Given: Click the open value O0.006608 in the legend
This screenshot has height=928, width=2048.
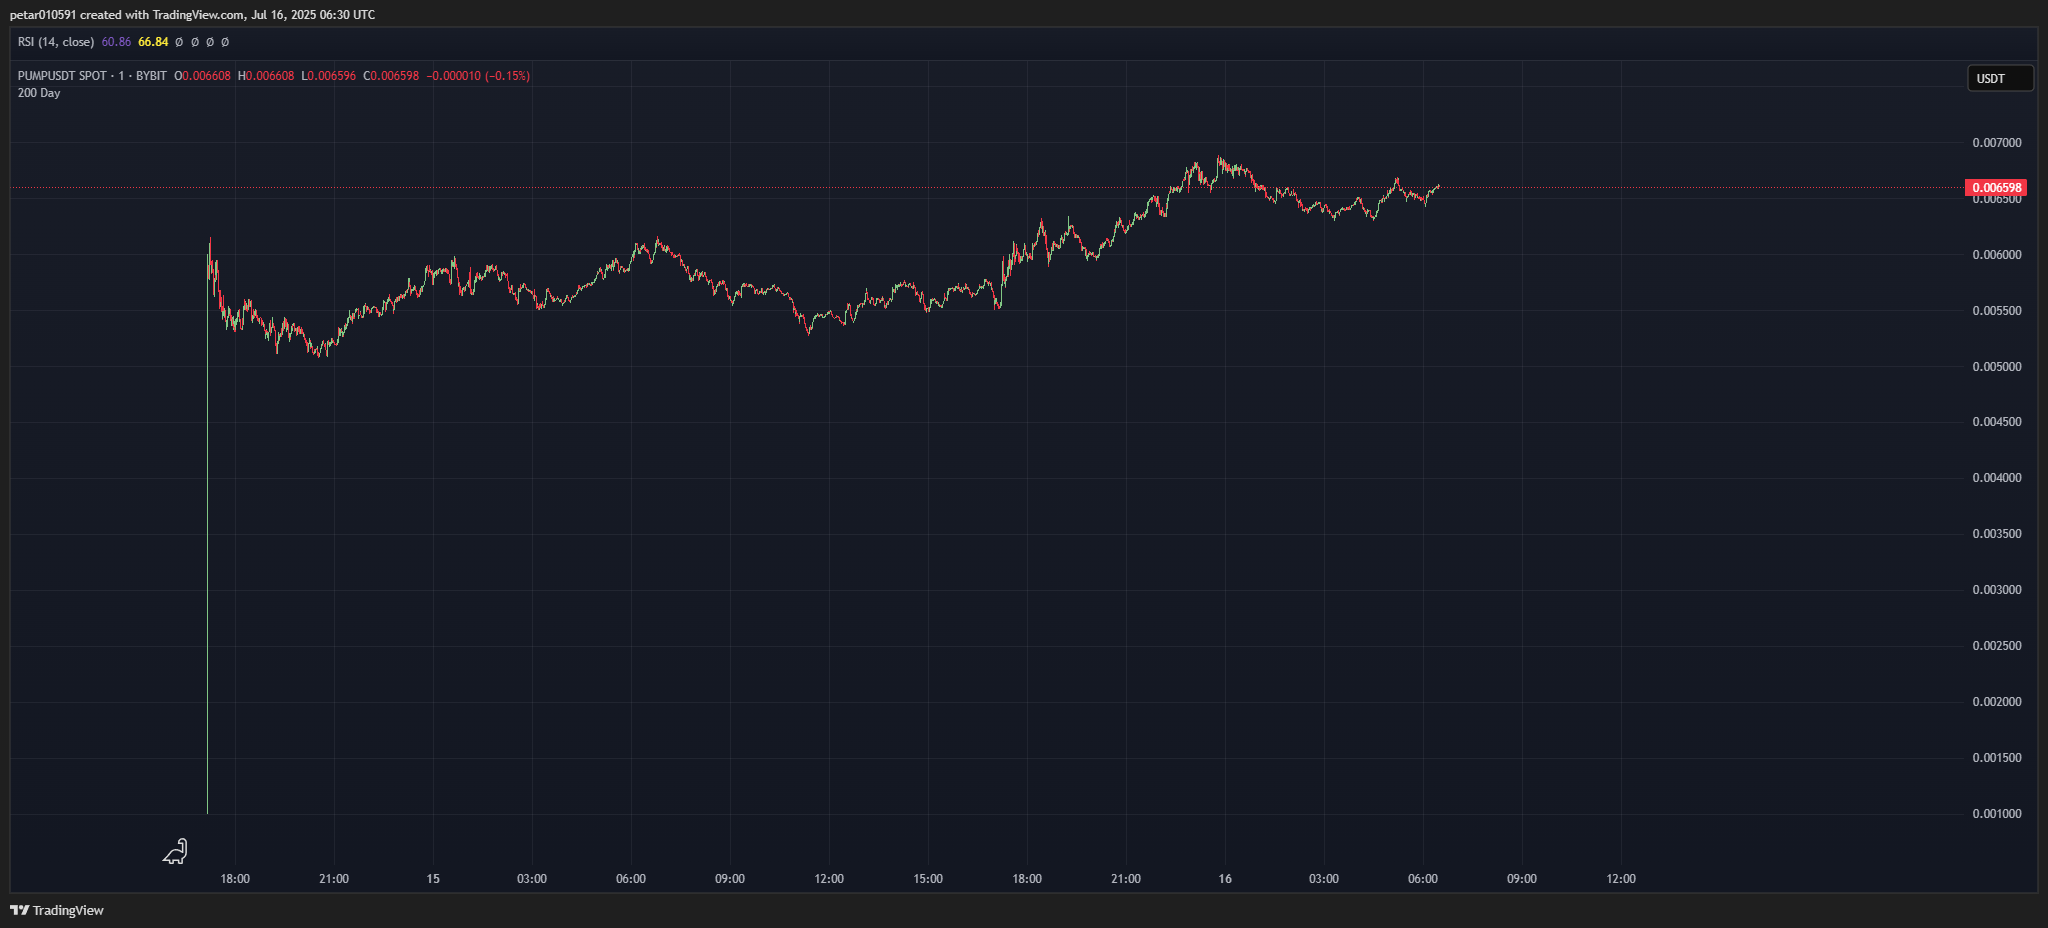Looking at the screenshot, I should pyautogui.click(x=202, y=75).
